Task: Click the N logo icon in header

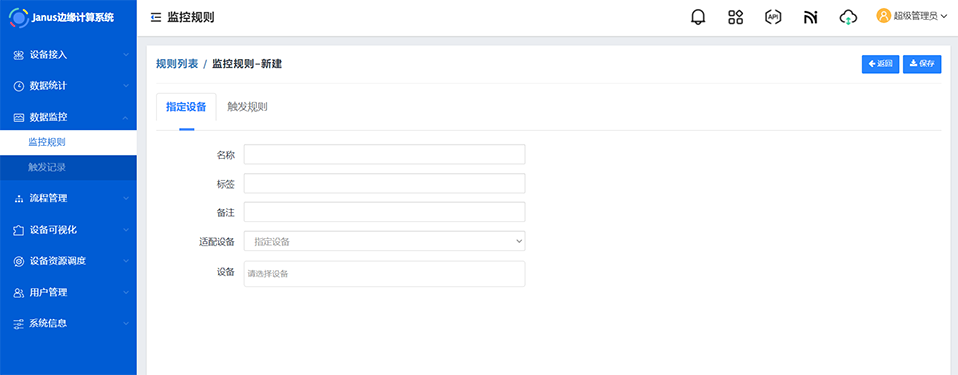Action: pos(811,18)
